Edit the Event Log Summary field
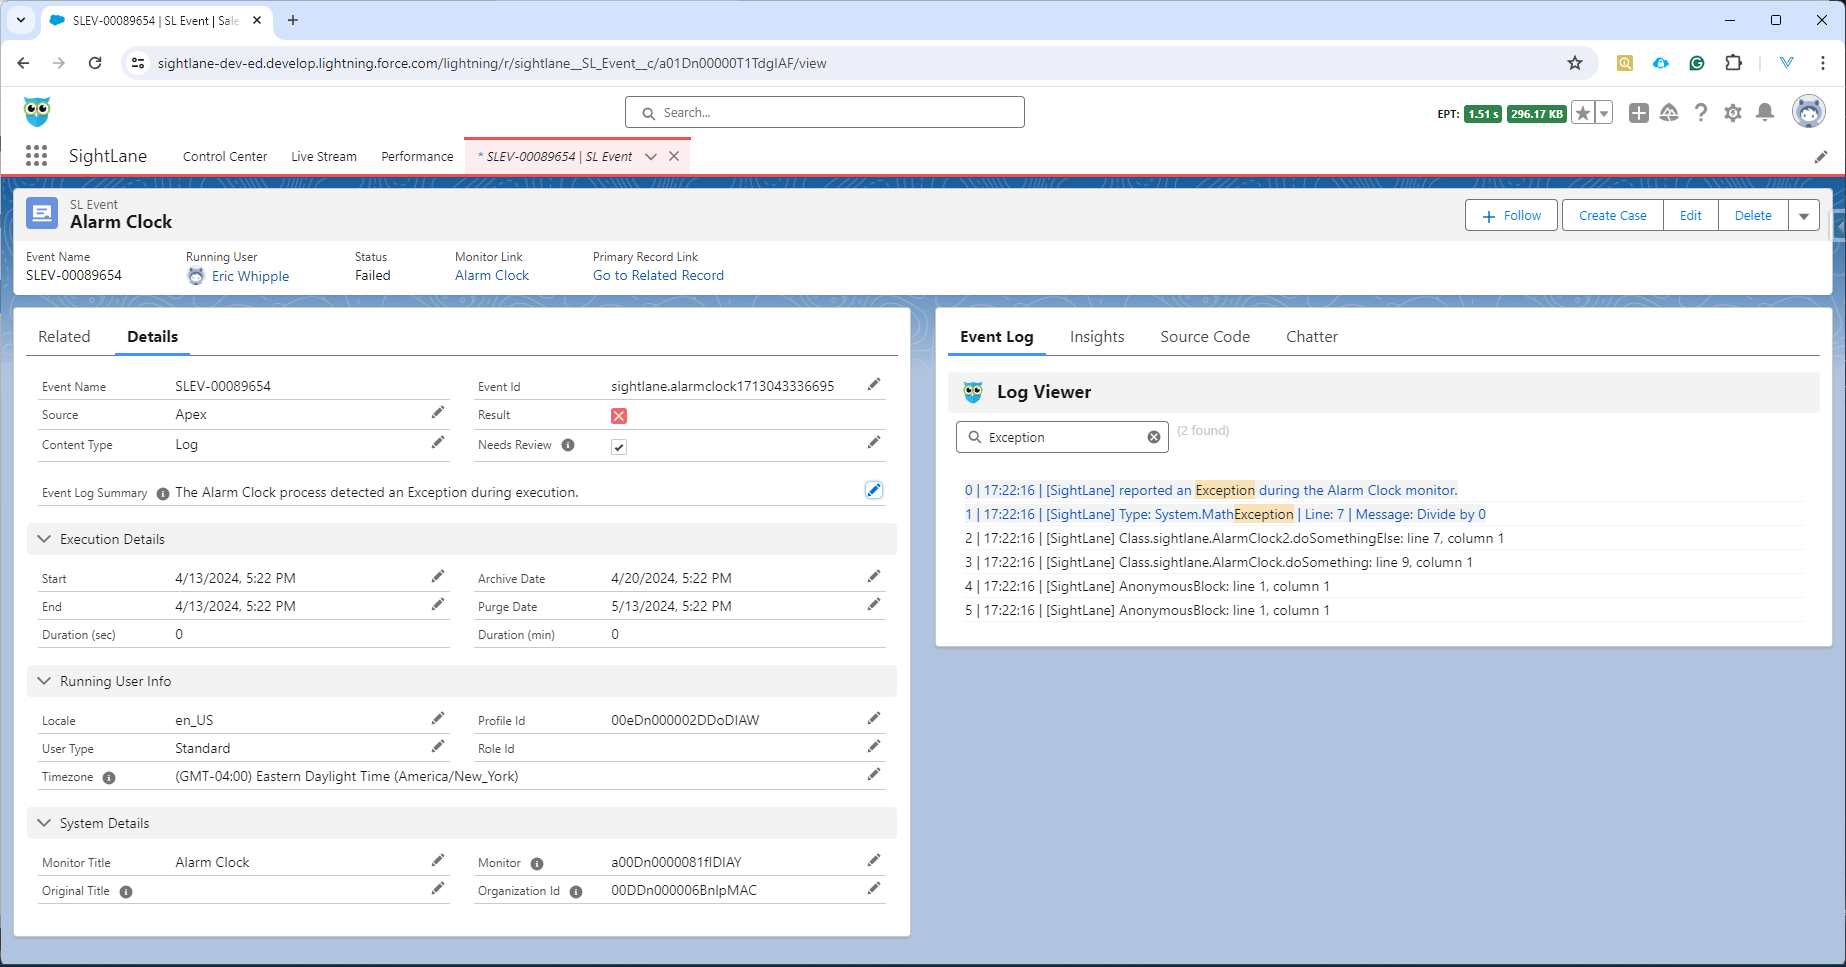 pos(874,490)
